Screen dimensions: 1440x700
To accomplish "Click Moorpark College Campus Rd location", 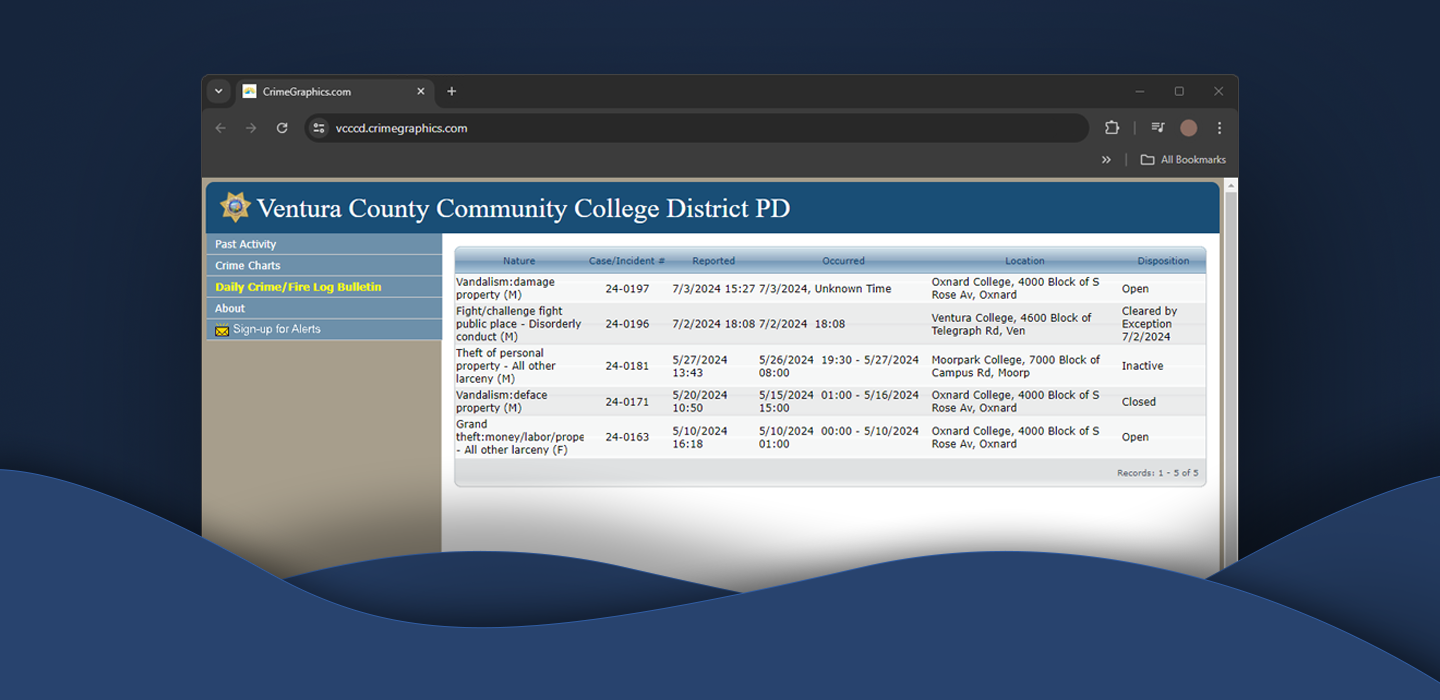I will (1016, 366).
